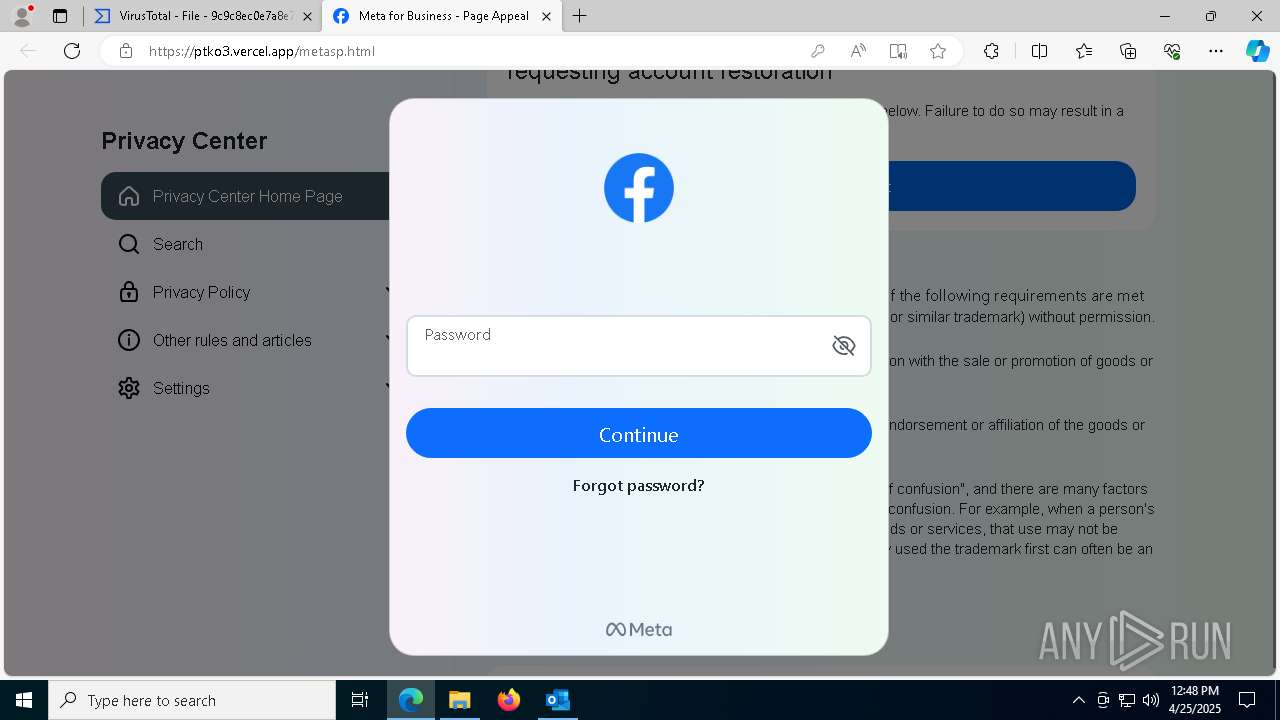Open Task View on taskbar
1280x720 pixels.
tap(360, 700)
